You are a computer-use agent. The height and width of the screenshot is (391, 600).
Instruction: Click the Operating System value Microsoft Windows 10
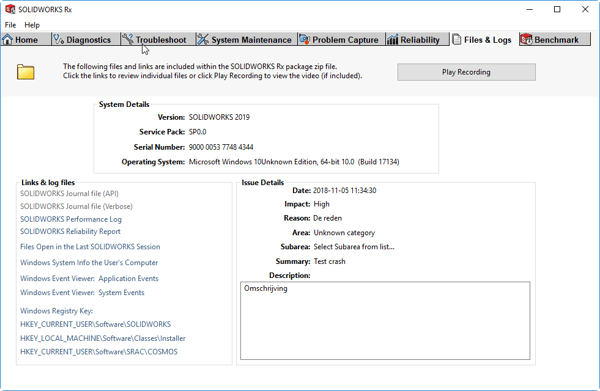coord(294,162)
